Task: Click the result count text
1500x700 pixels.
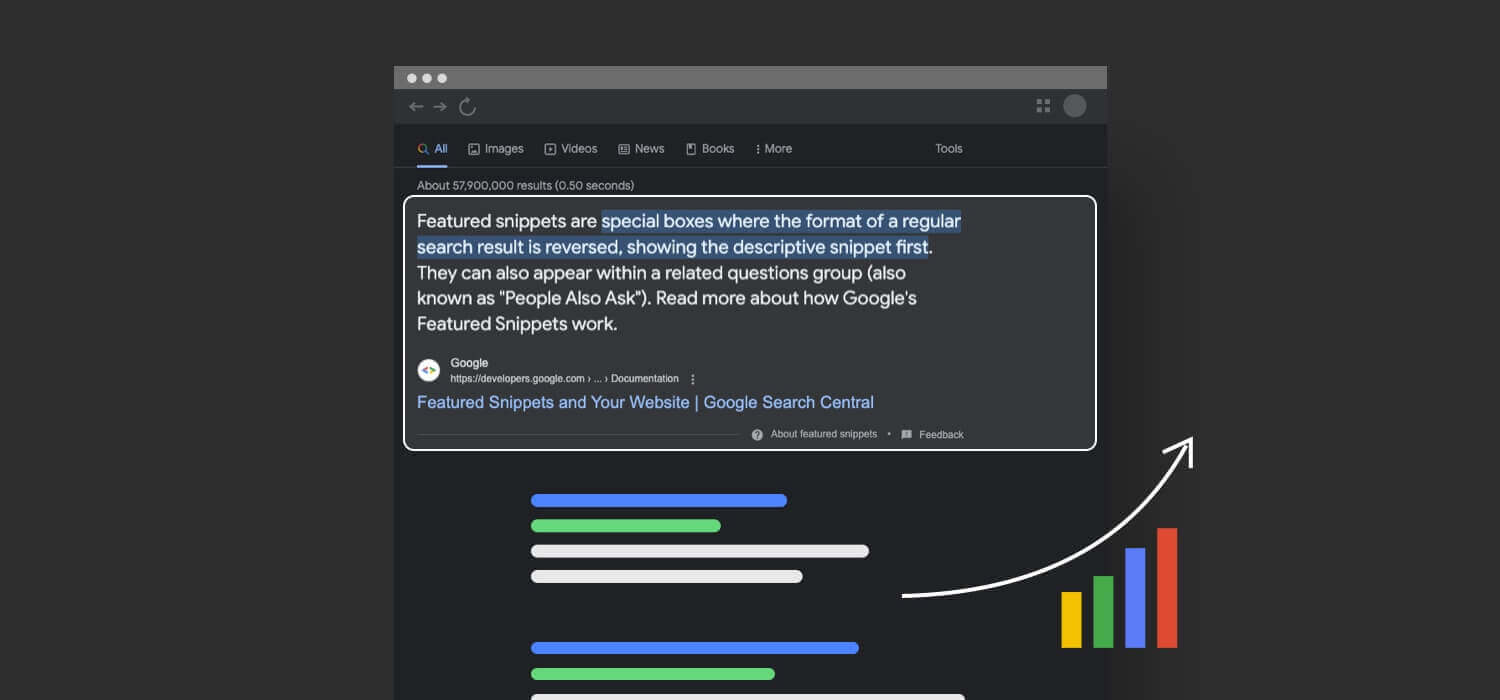Action: pos(525,185)
